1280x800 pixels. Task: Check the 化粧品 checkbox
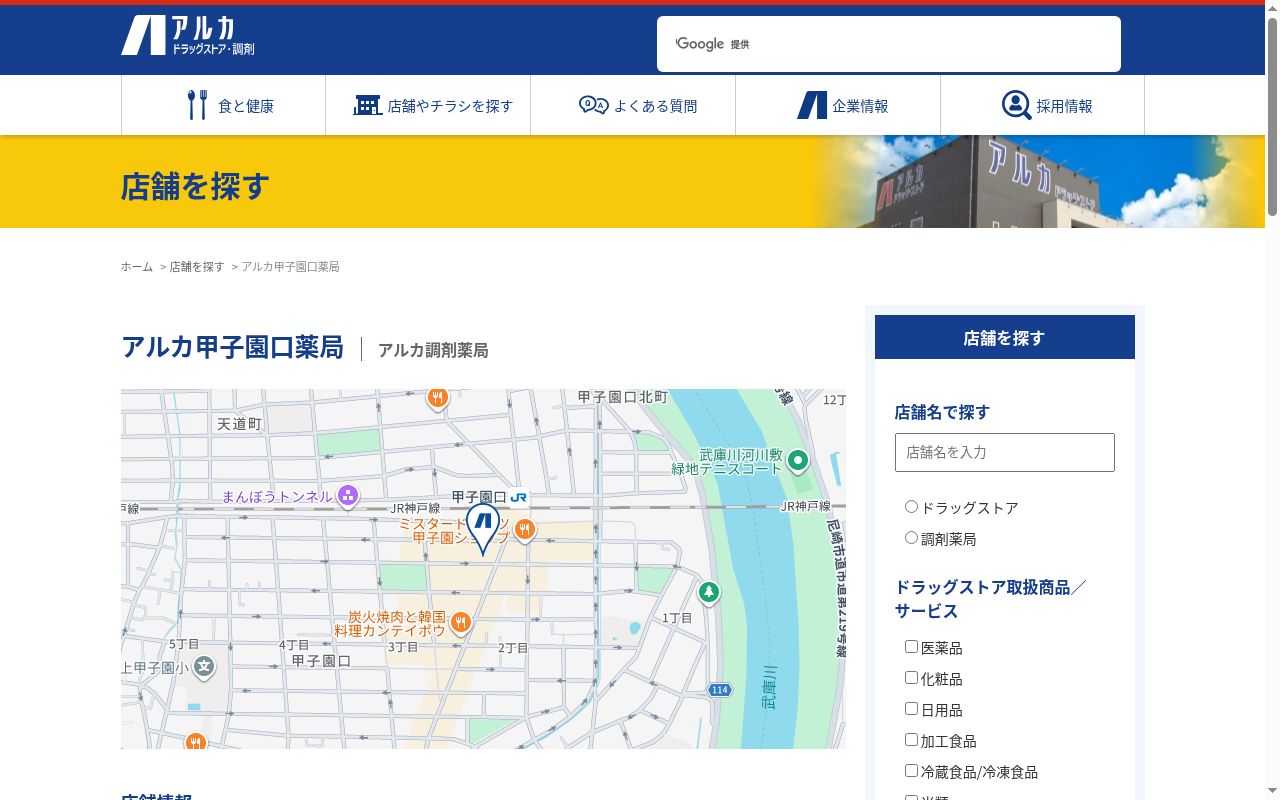911,678
